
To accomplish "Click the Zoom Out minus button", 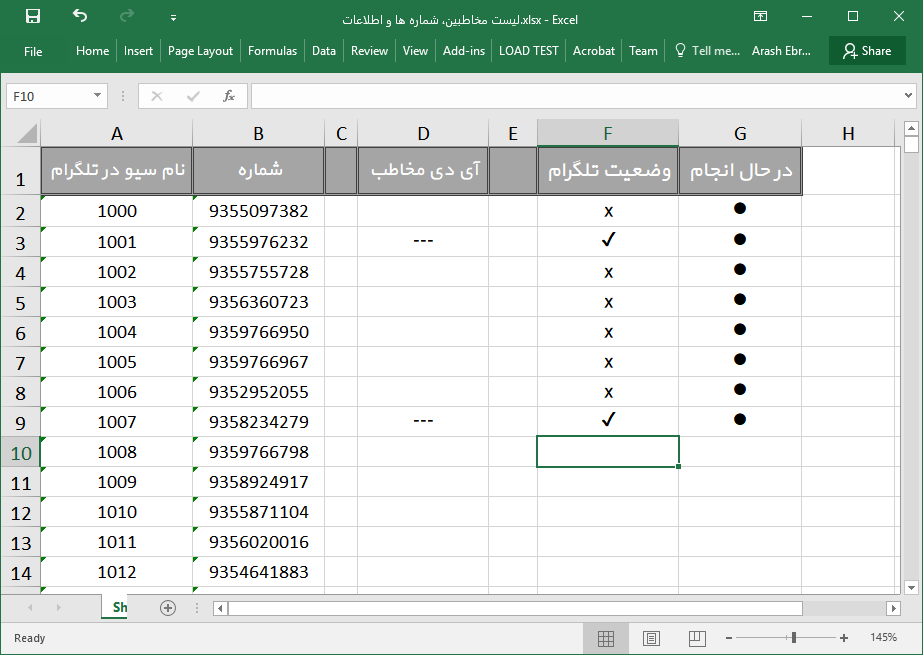I will pyautogui.click(x=729, y=638).
